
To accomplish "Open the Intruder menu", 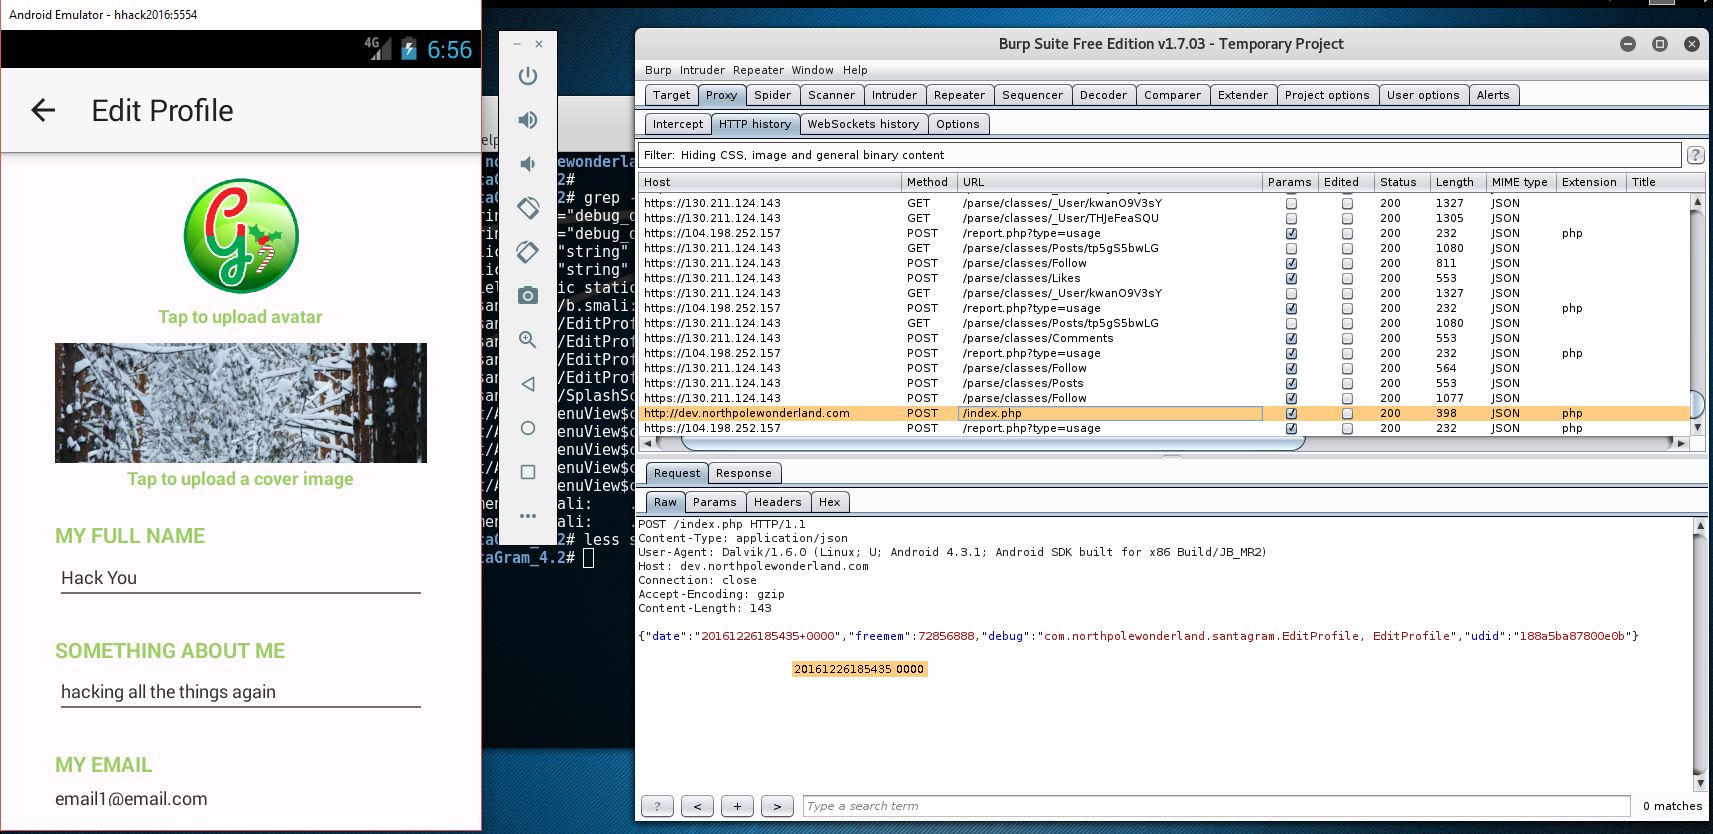I will 702,70.
